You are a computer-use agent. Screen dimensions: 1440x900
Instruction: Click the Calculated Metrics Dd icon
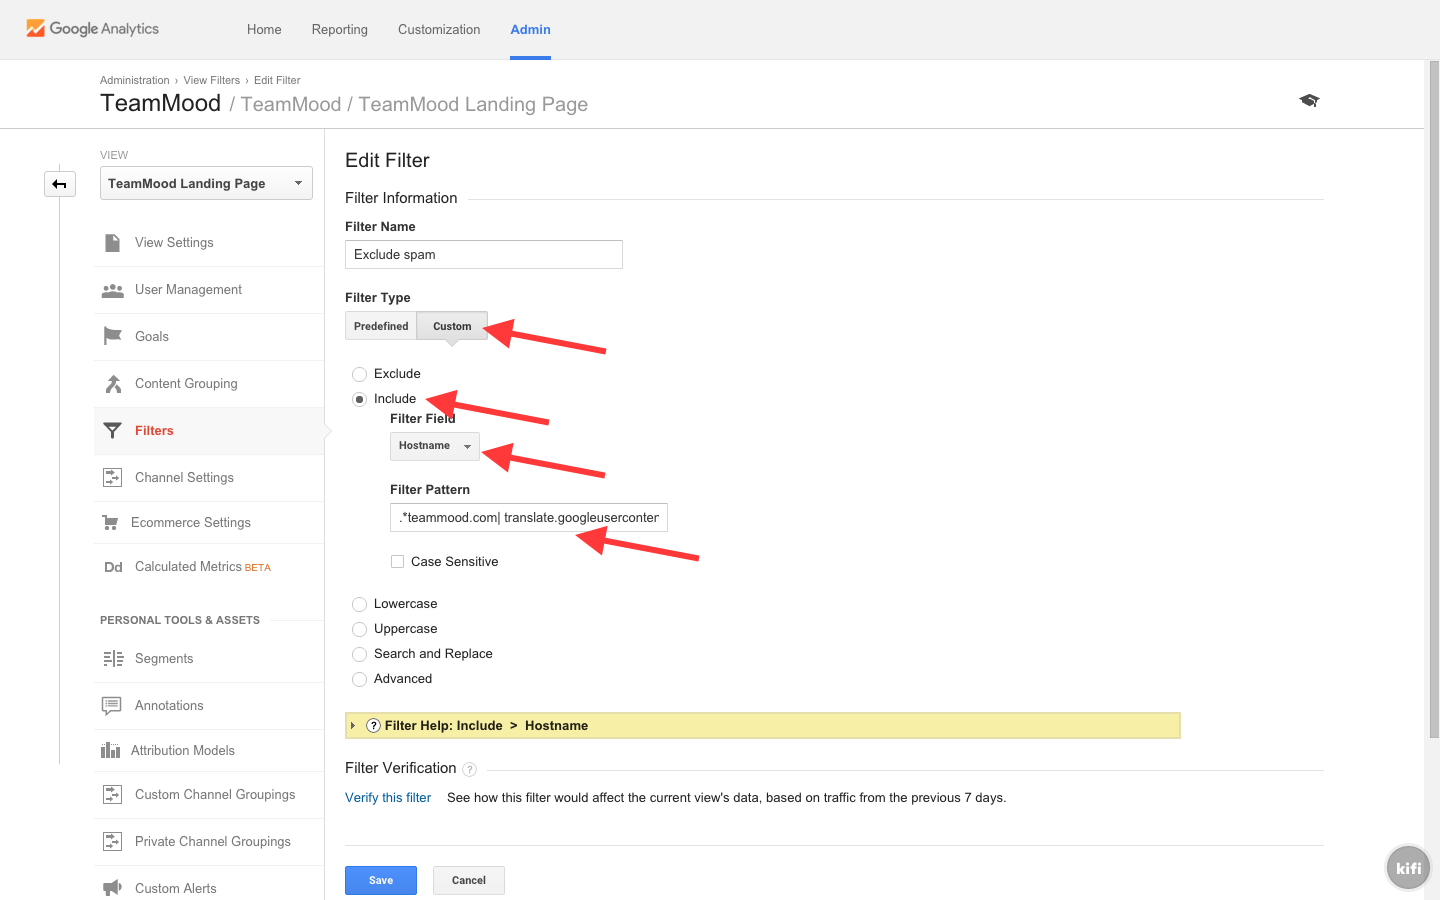(113, 567)
